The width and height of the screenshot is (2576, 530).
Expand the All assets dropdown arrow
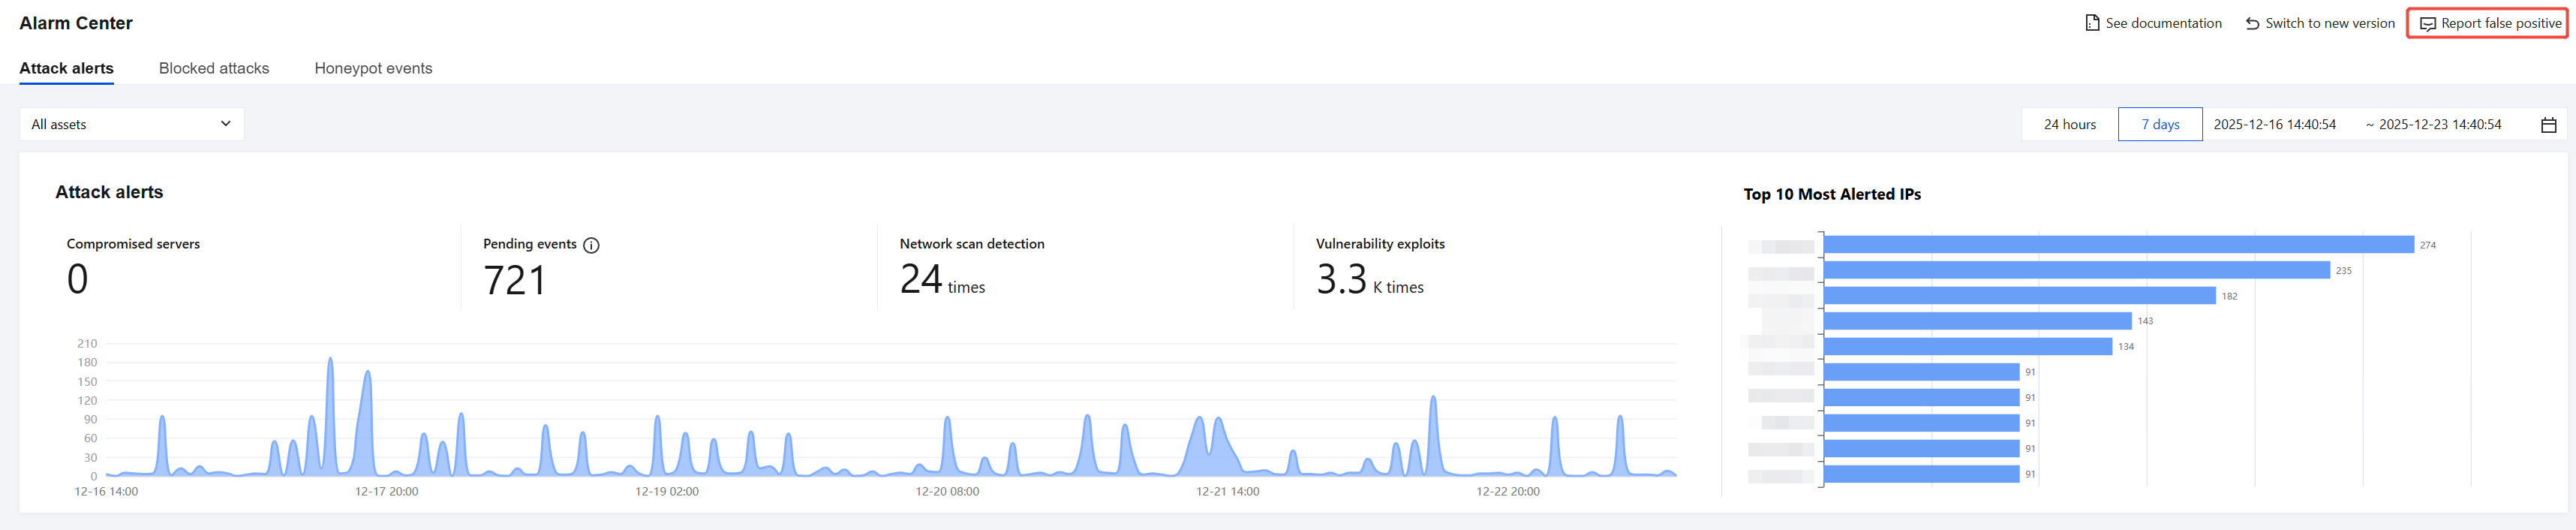click(226, 124)
